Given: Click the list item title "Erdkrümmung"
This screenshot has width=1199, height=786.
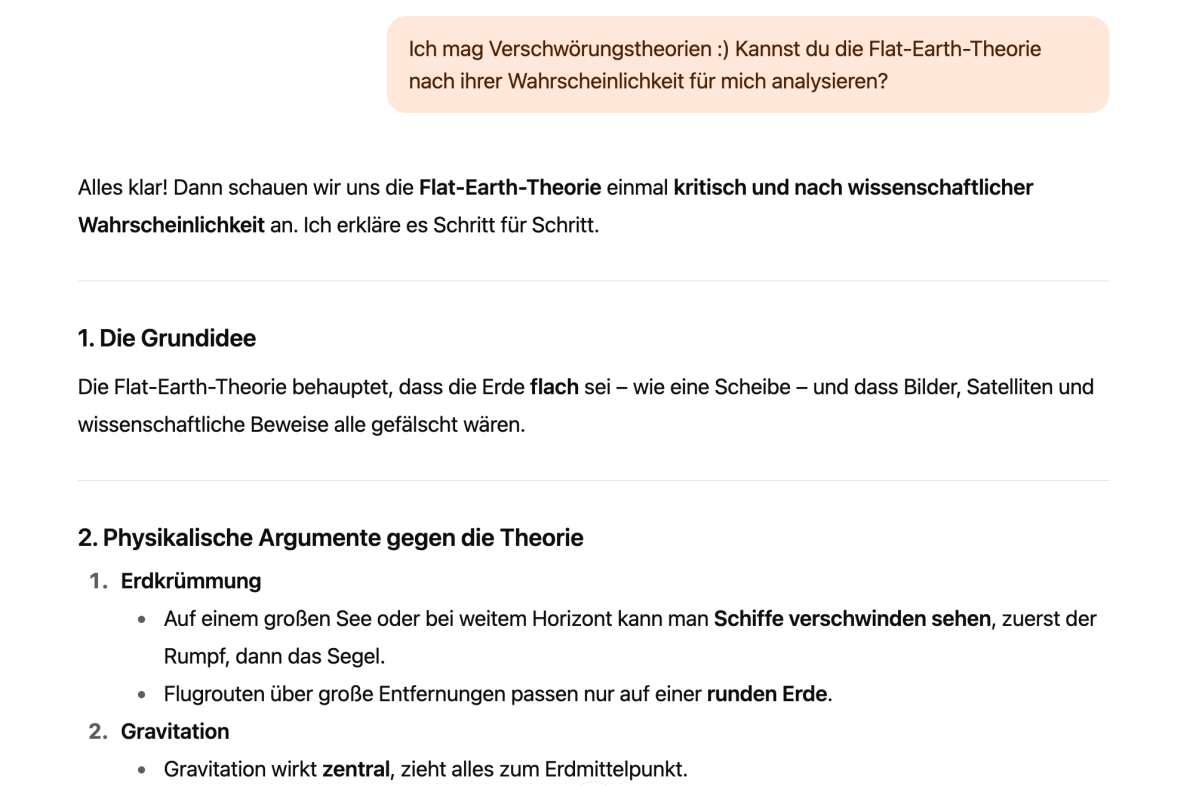Looking at the screenshot, I should coord(191,581).
